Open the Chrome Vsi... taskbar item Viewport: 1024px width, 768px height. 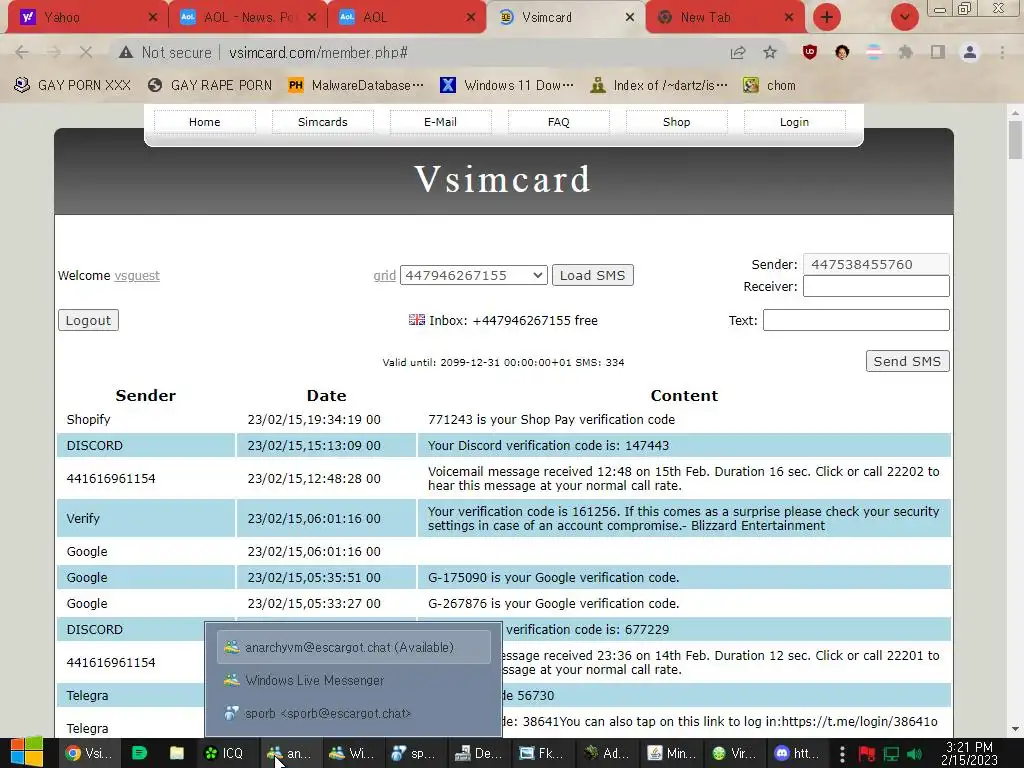[89, 753]
